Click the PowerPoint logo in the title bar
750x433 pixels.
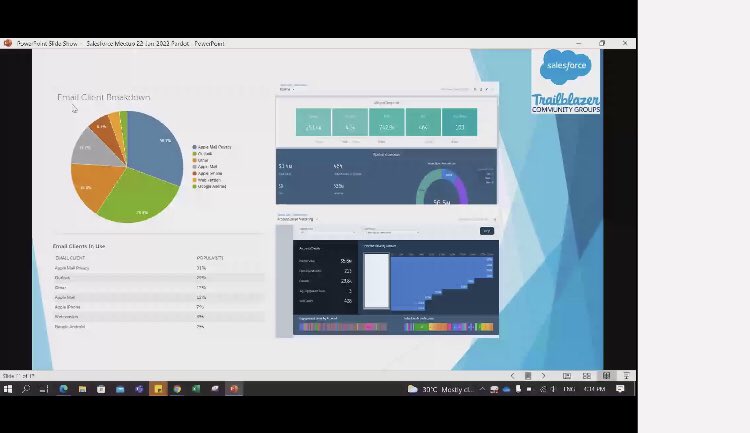coord(8,43)
